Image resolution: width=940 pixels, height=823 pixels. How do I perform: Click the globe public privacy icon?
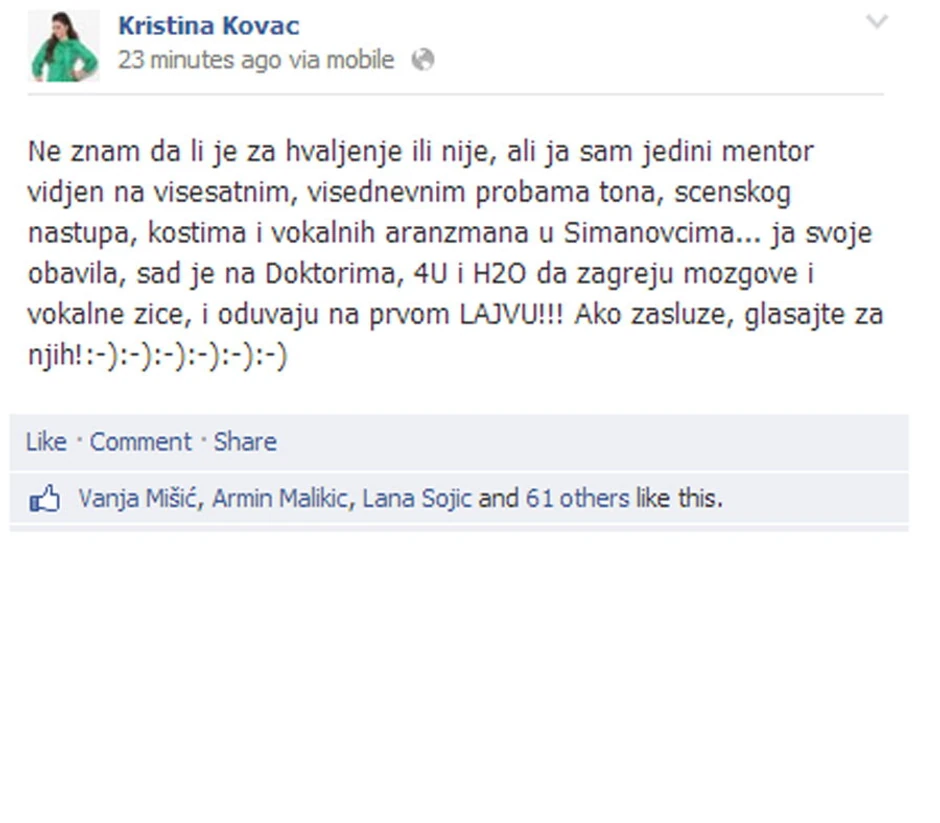pyautogui.click(x=423, y=60)
